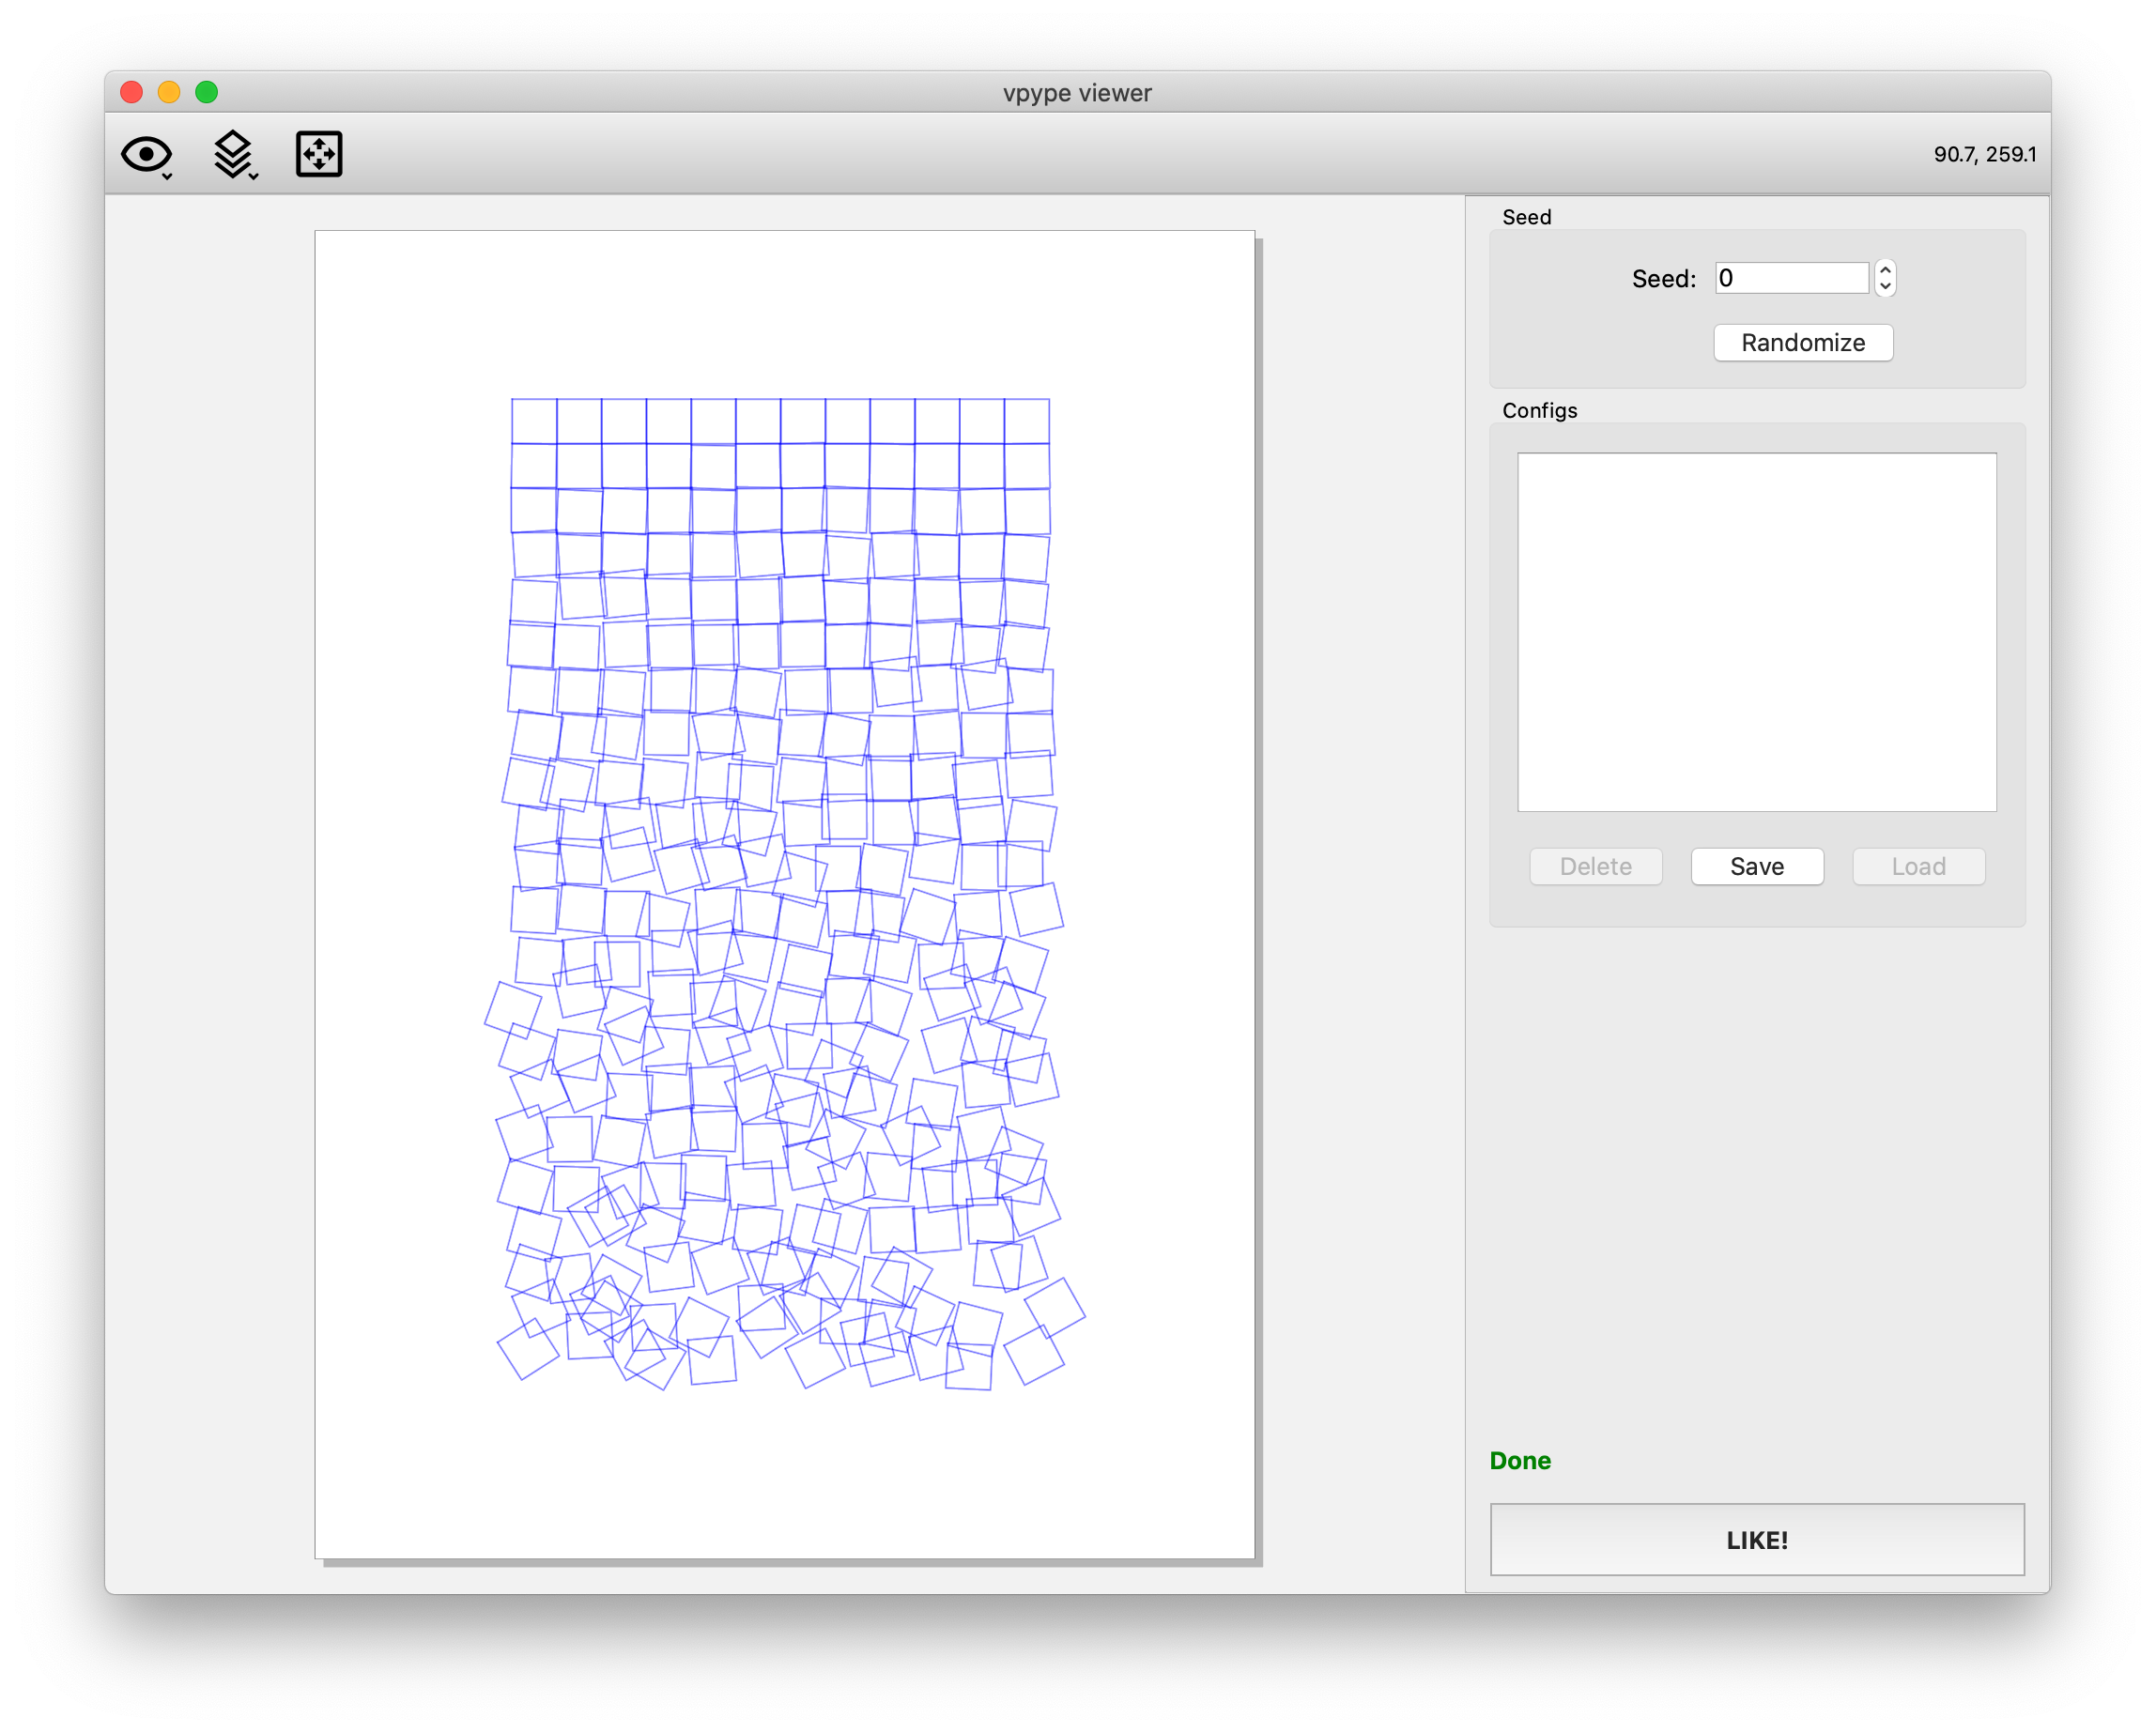Click the empty Configs list box
The image size is (2156, 1733).
pos(1756,632)
